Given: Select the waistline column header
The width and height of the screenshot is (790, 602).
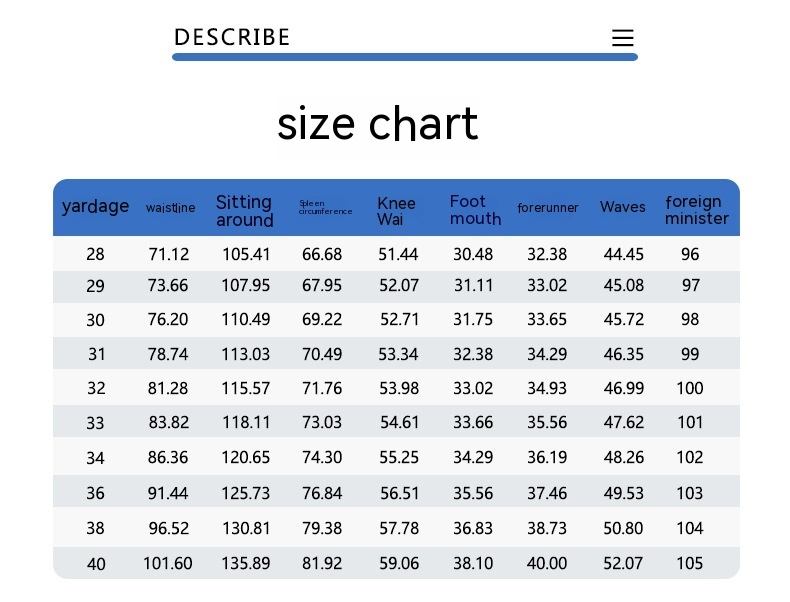Looking at the screenshot, I should pos(170,208).
